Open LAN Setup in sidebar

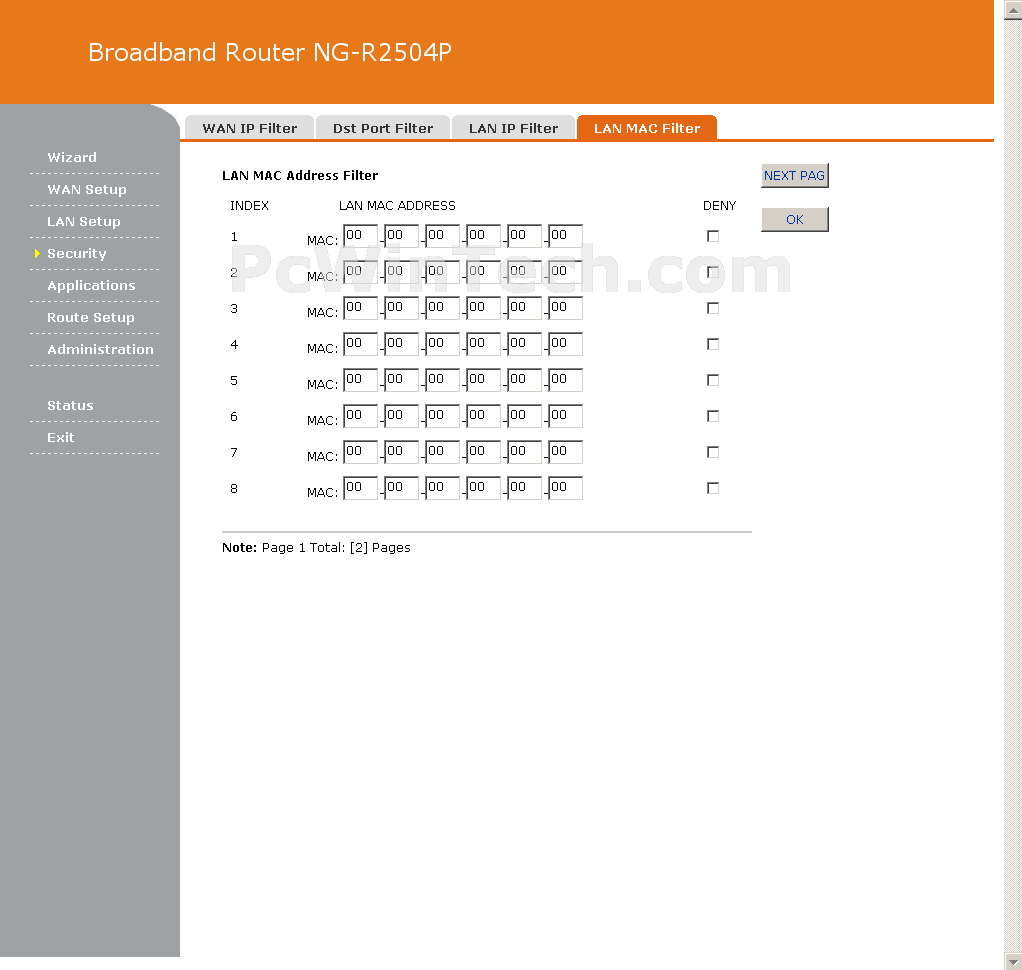coord(83,221)
